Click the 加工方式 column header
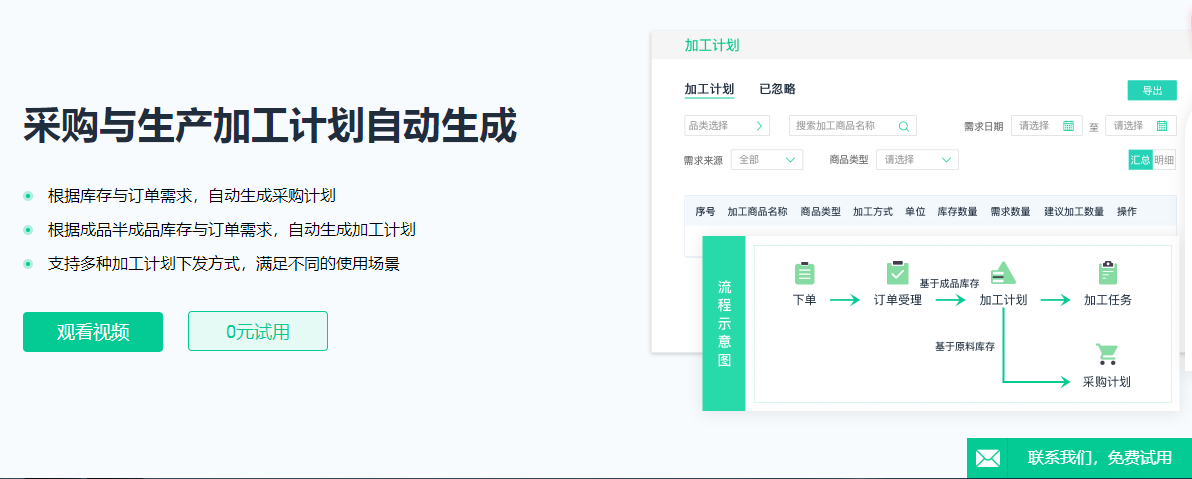 point(873,211)
